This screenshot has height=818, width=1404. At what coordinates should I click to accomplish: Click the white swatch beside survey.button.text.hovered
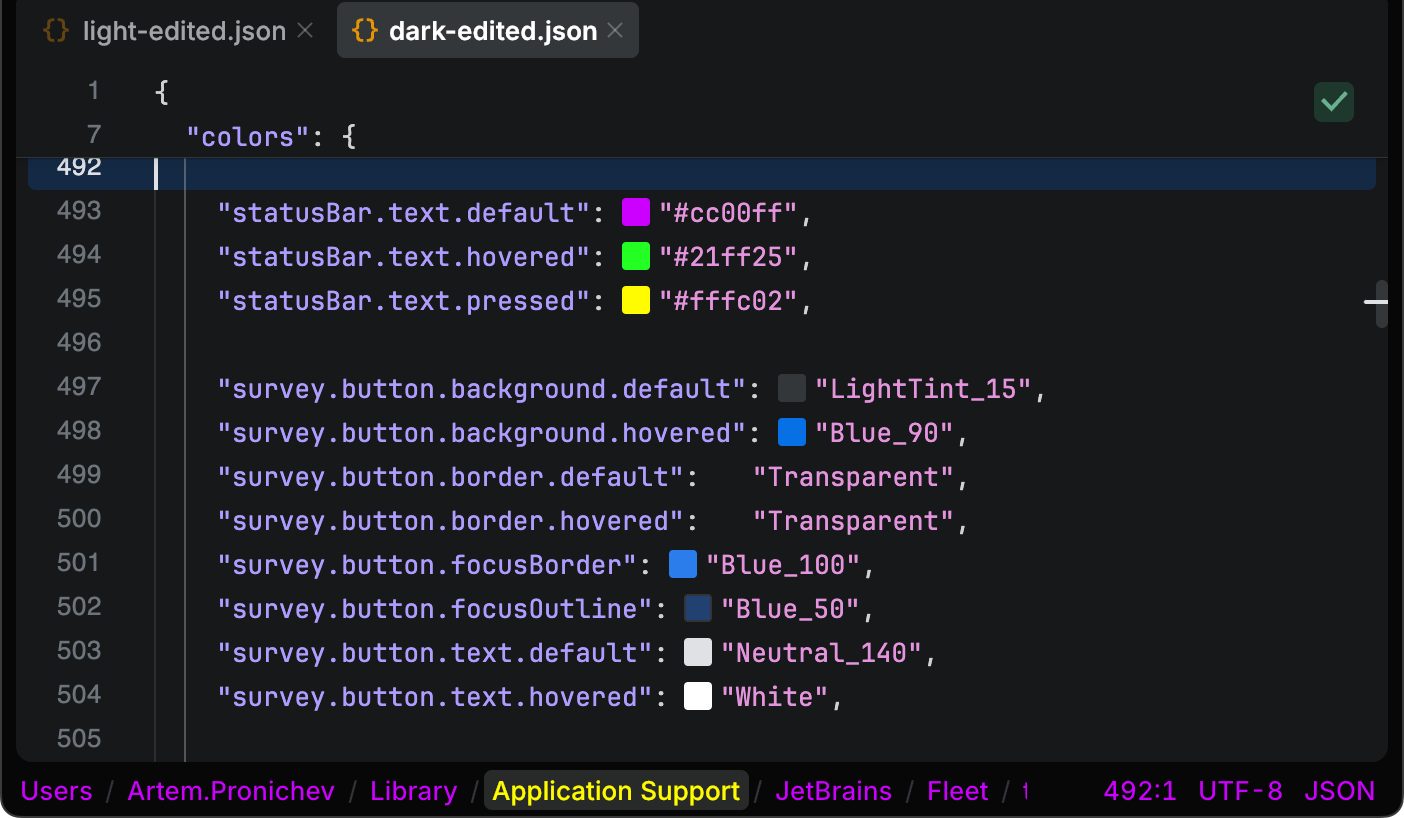coord(697,695)
